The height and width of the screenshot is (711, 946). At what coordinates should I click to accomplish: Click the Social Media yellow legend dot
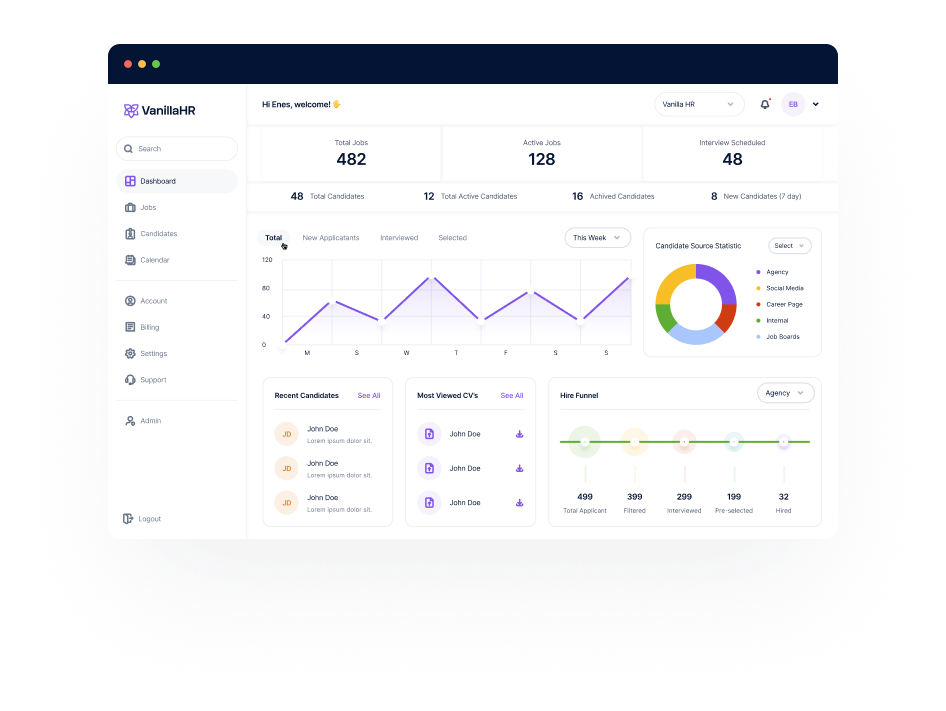(758, 289)
